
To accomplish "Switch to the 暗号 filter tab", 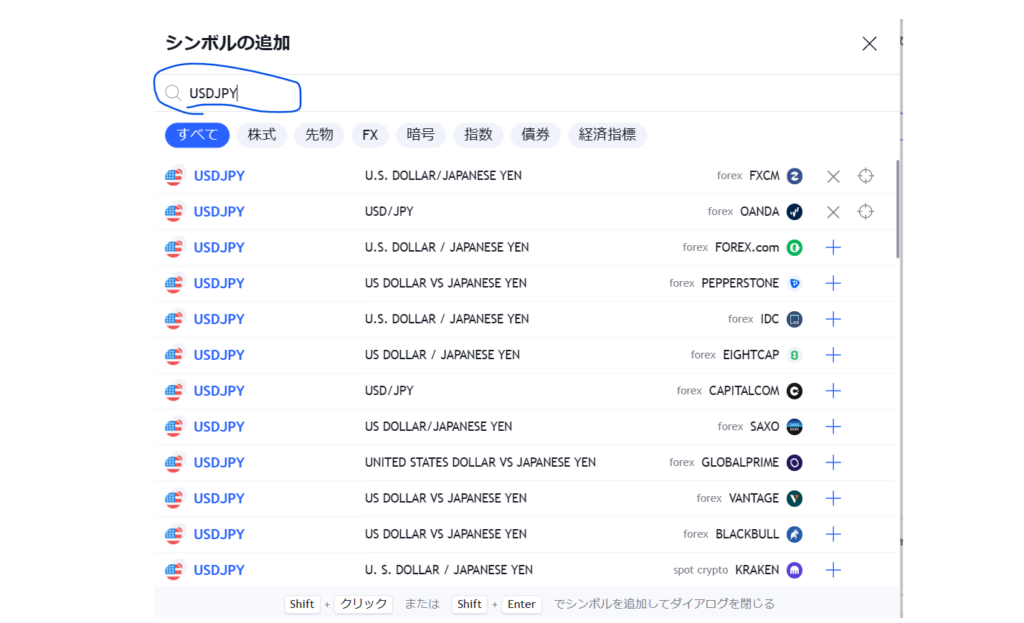I will click(x=421, y=135).
